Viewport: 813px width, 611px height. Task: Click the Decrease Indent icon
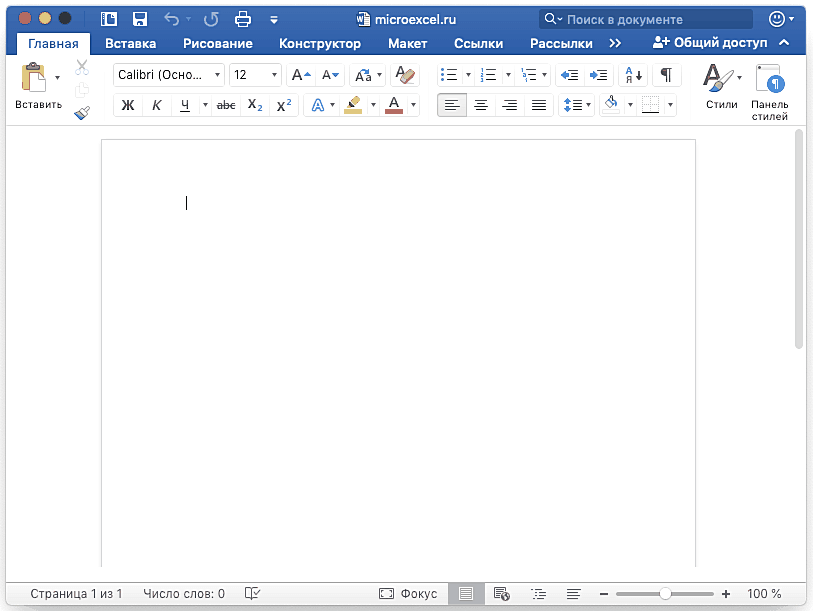pos(569,75)
